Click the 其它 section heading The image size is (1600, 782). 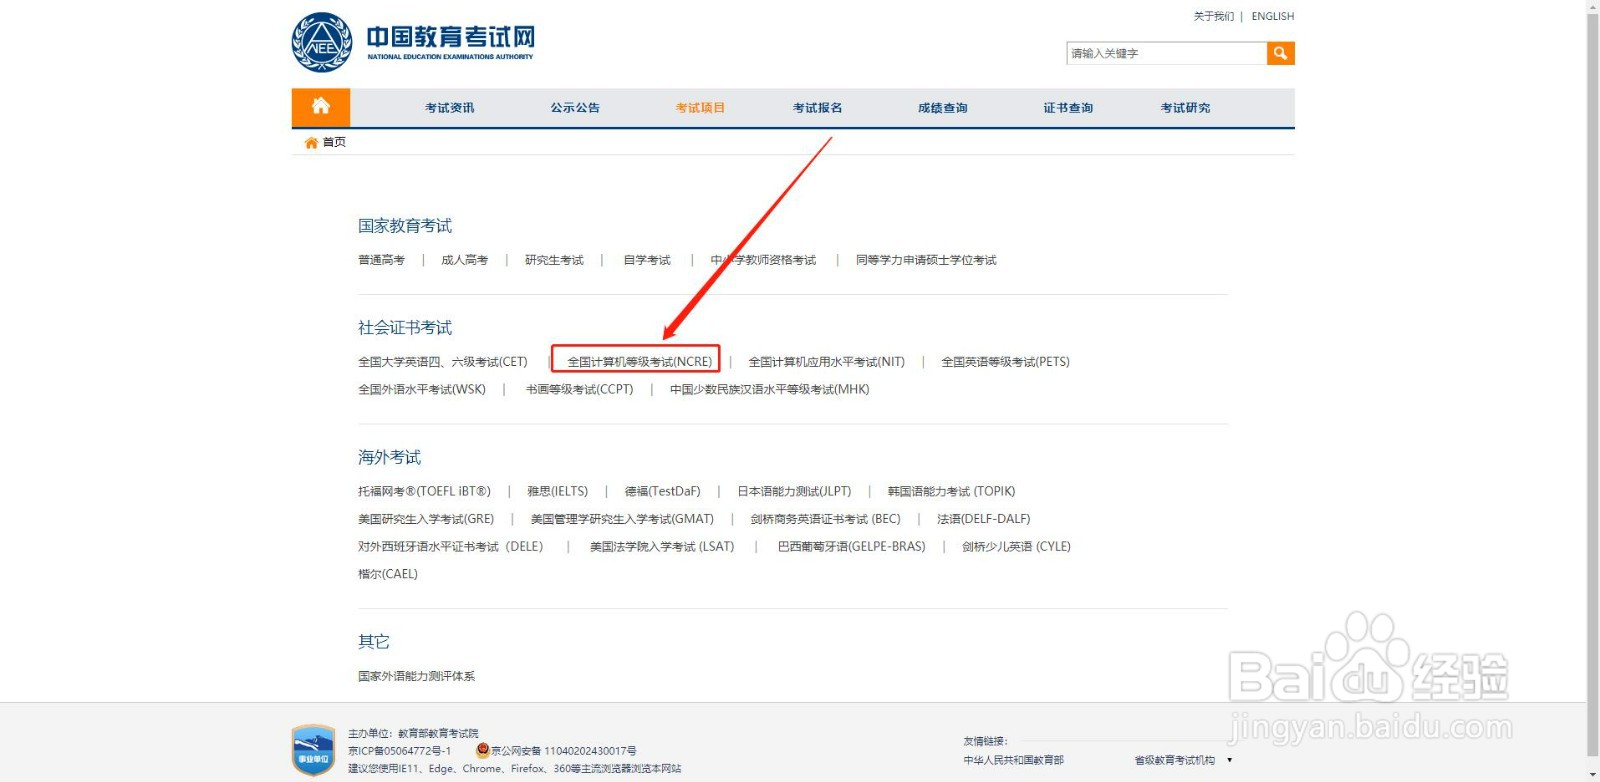(374, 641)
